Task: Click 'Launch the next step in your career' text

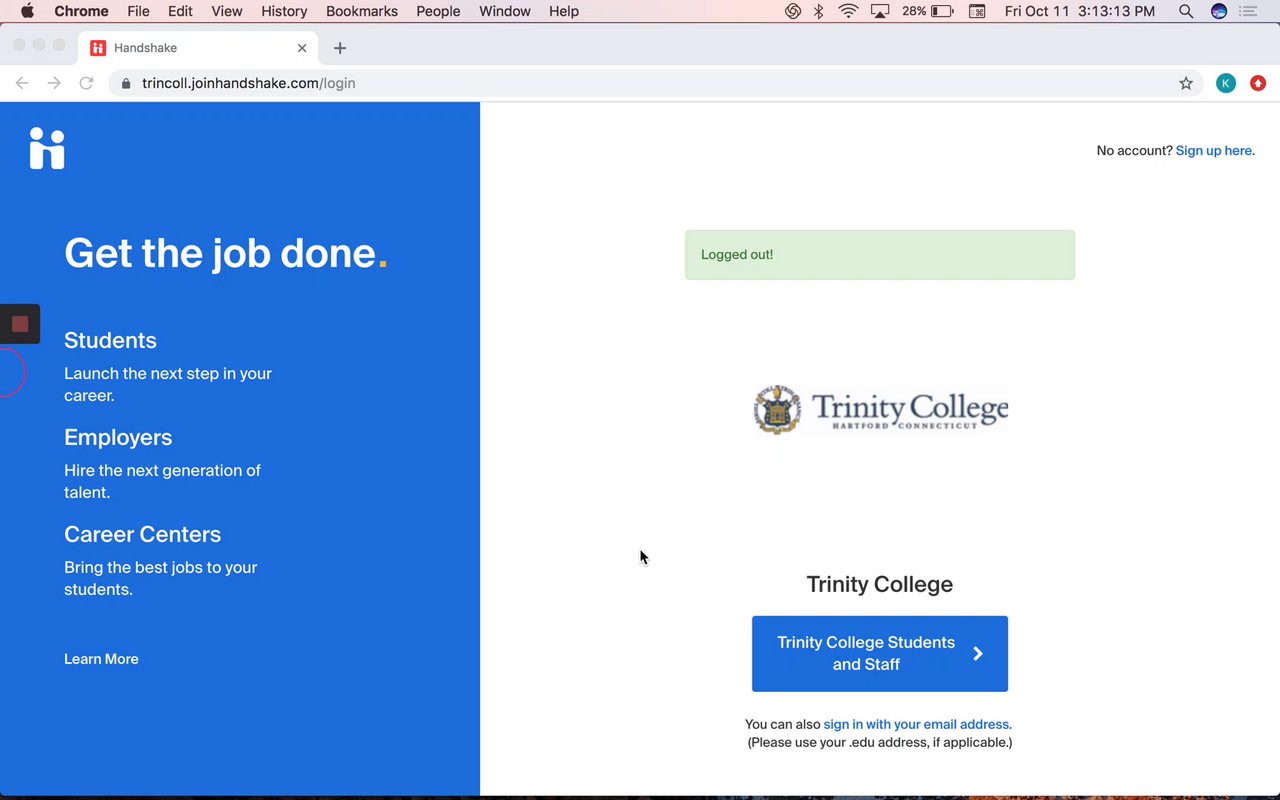Action: click(168, 384)
